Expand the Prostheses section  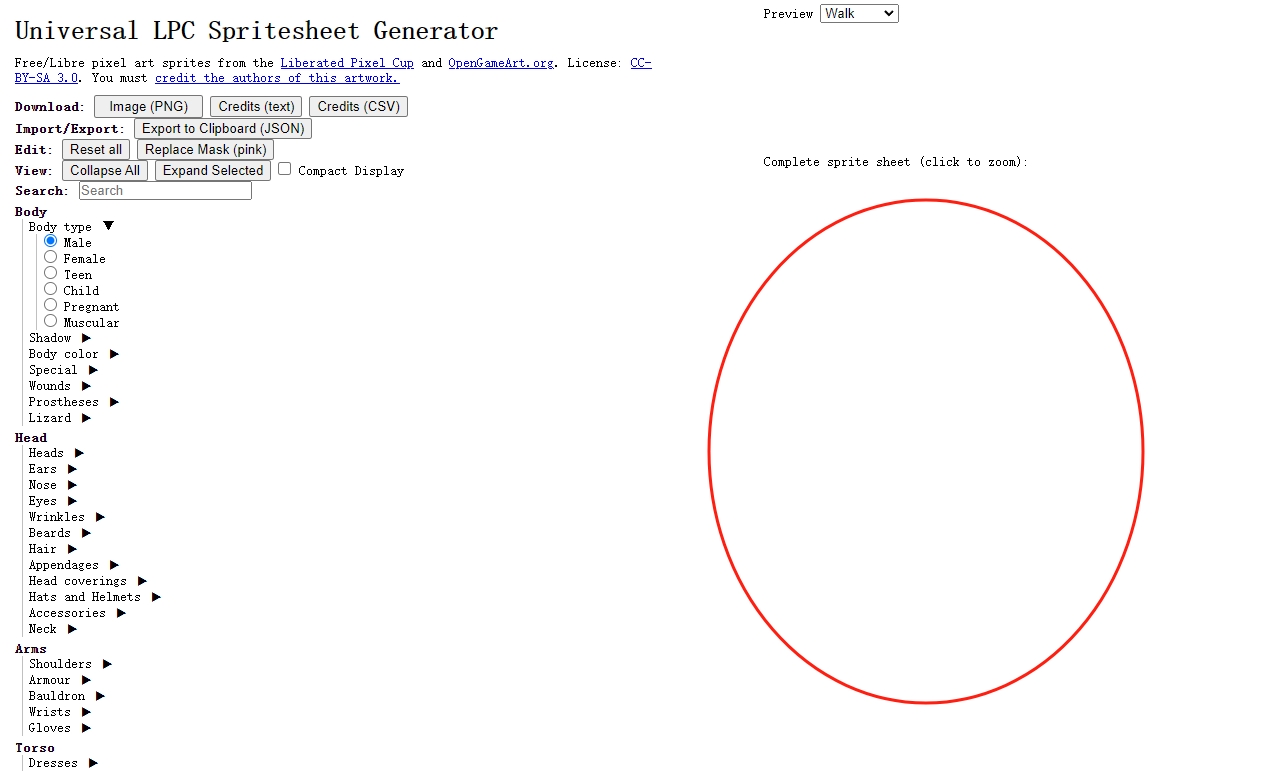click(x=73, y=402)
